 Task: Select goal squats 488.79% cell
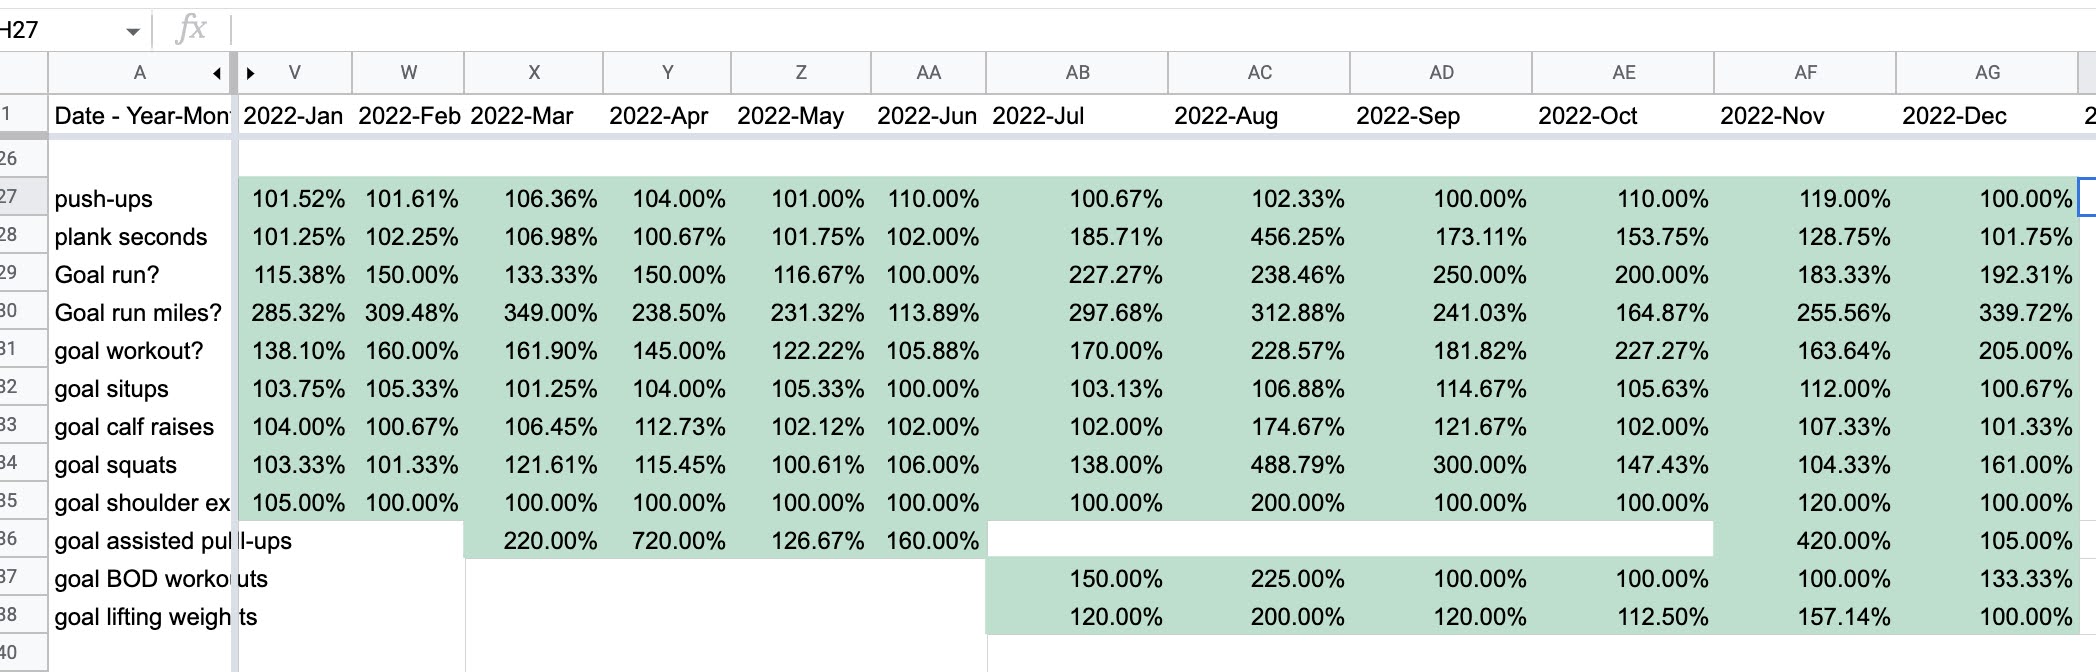point(1259,464)
